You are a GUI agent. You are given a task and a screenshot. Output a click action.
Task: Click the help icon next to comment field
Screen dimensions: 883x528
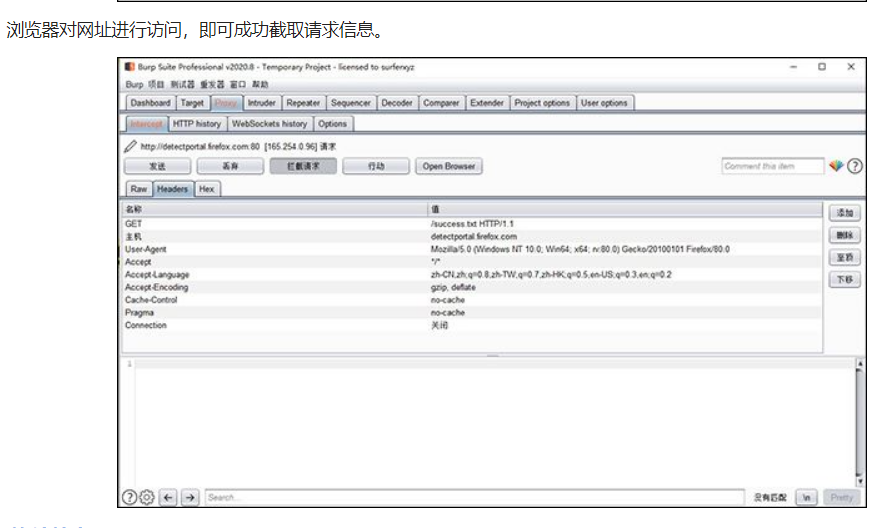pyautogui.click(x=855, y=166)
